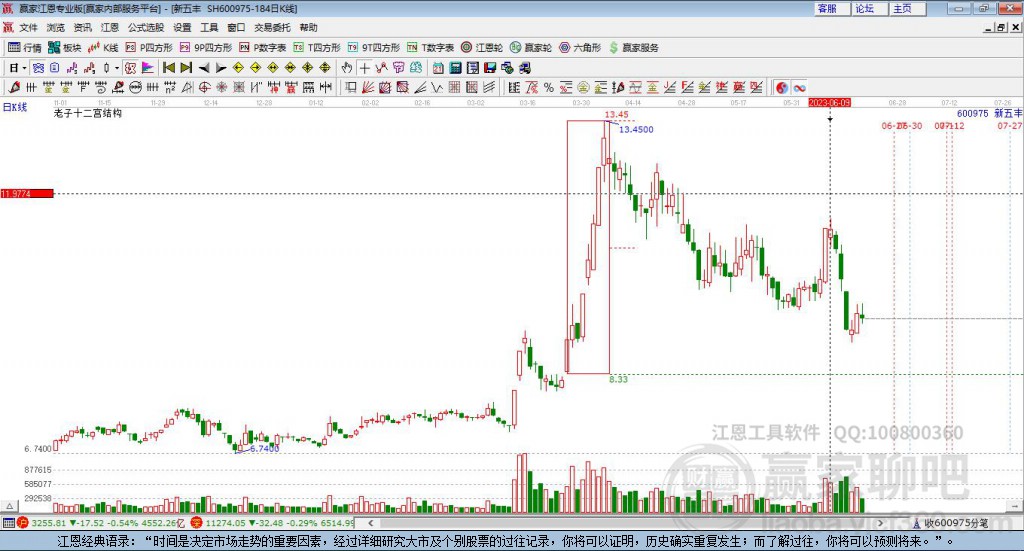Select the hand pan tool
Viewport: 1024px width, 551px height.
(347, 68)
